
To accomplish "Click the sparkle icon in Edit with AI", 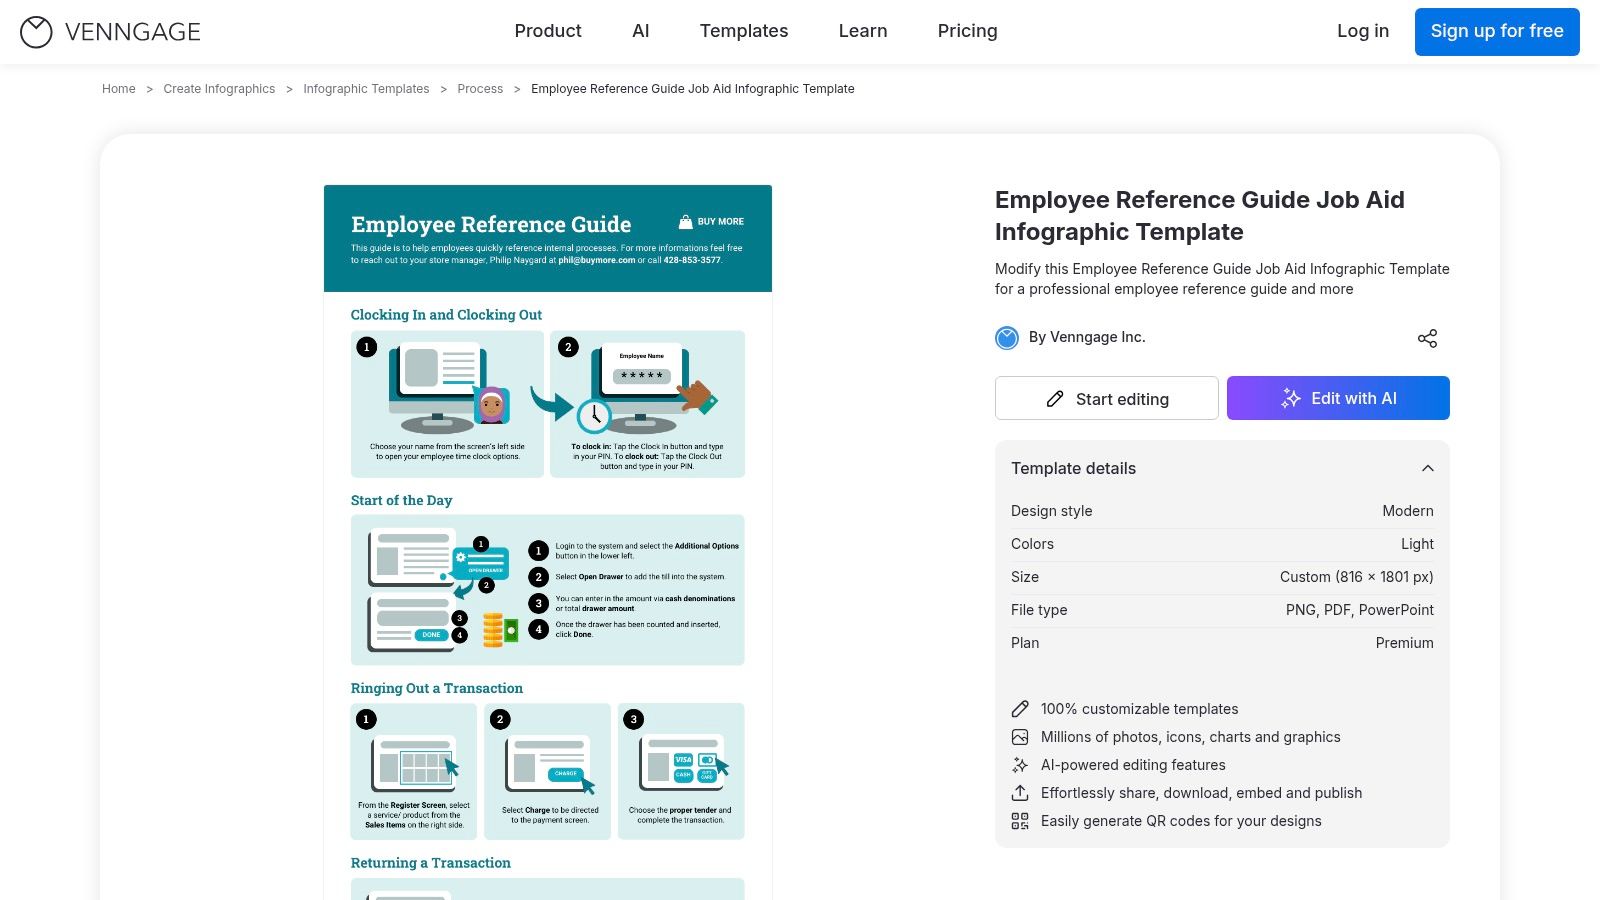I will click(1291, 398).
